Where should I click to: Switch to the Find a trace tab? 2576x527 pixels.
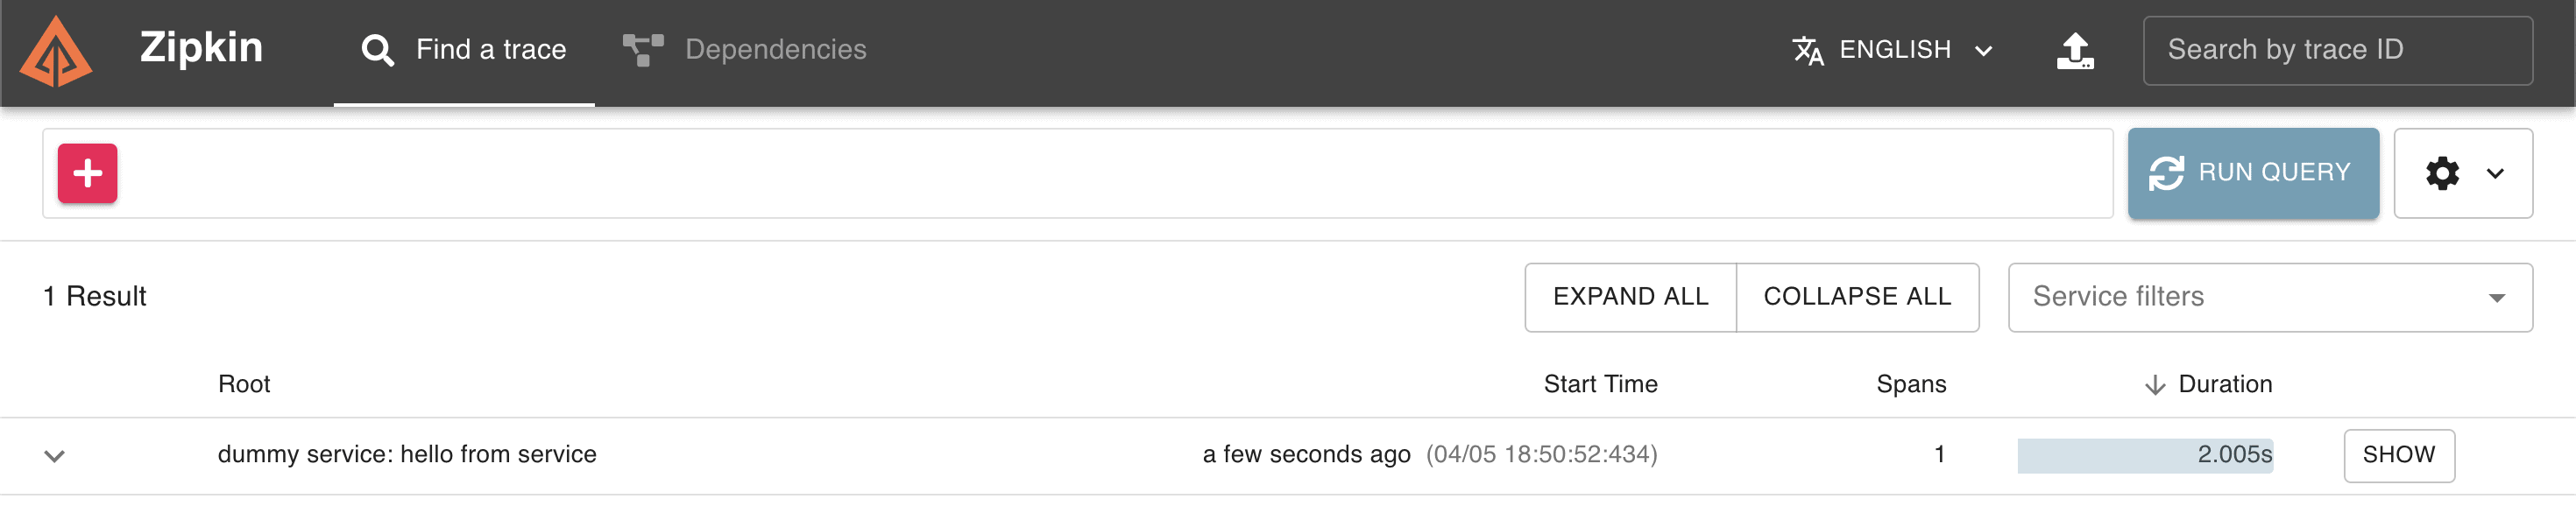tap(464, 52)
